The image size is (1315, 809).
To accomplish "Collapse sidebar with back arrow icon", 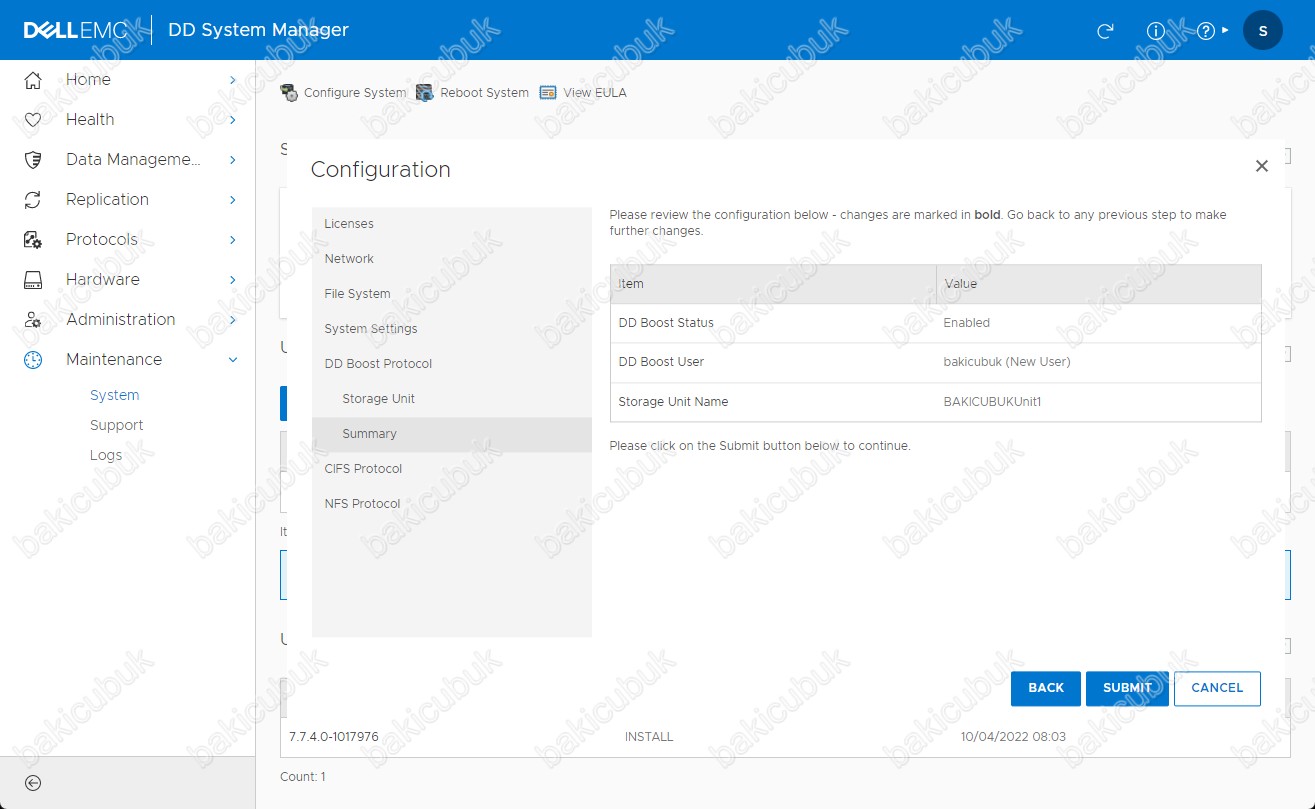I will pyautogui.click(x=33, y=783).
